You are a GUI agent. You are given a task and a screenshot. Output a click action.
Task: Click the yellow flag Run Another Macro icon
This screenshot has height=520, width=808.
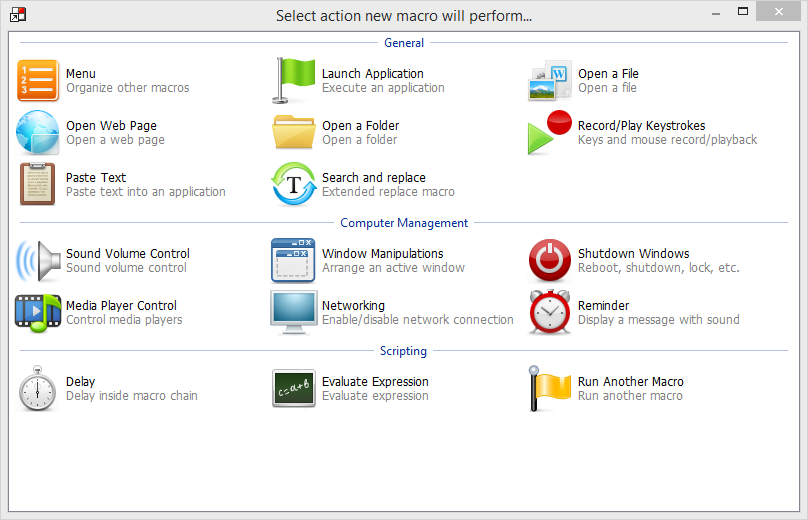[549, 388]
